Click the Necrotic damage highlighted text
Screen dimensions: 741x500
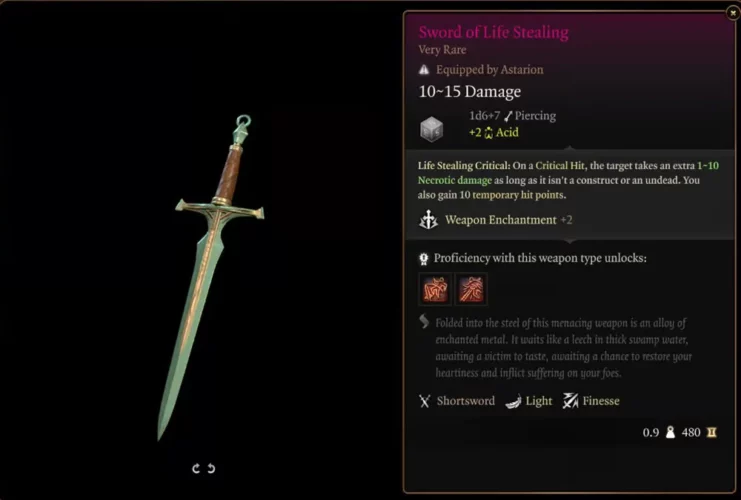455,180
